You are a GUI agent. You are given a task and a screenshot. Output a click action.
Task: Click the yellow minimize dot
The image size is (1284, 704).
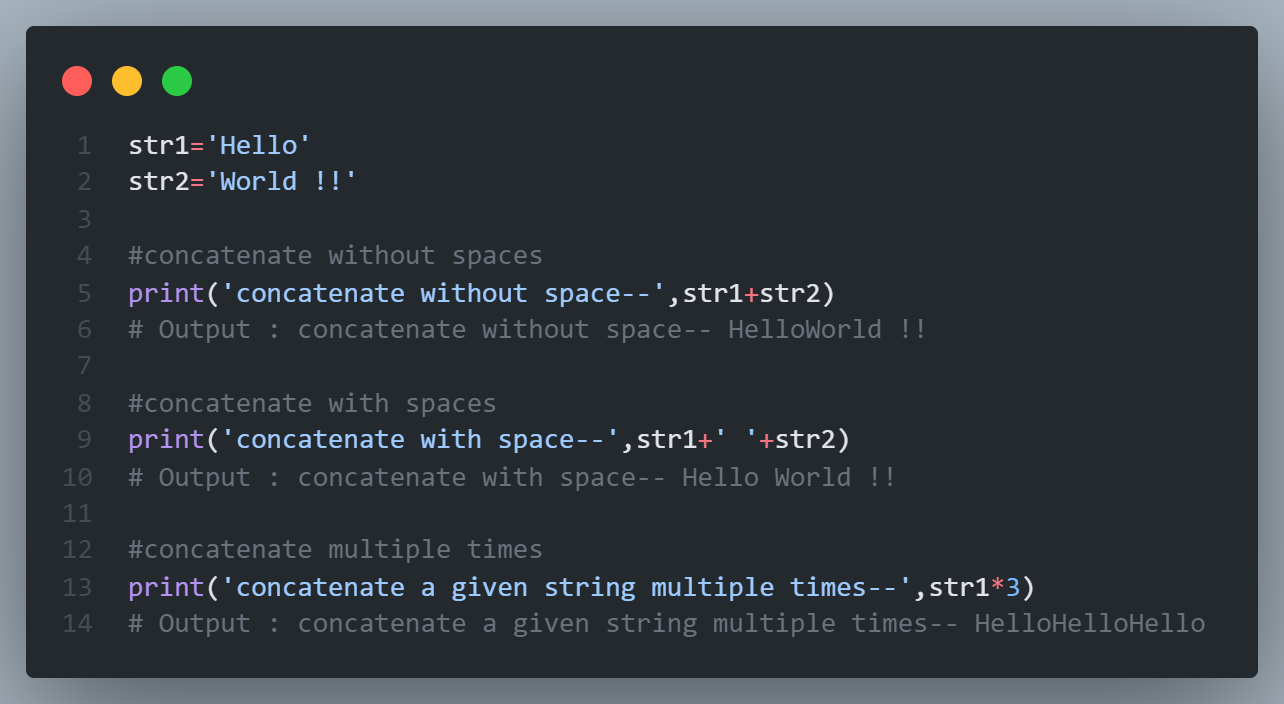pyautogui.click(x=127, y=81)
